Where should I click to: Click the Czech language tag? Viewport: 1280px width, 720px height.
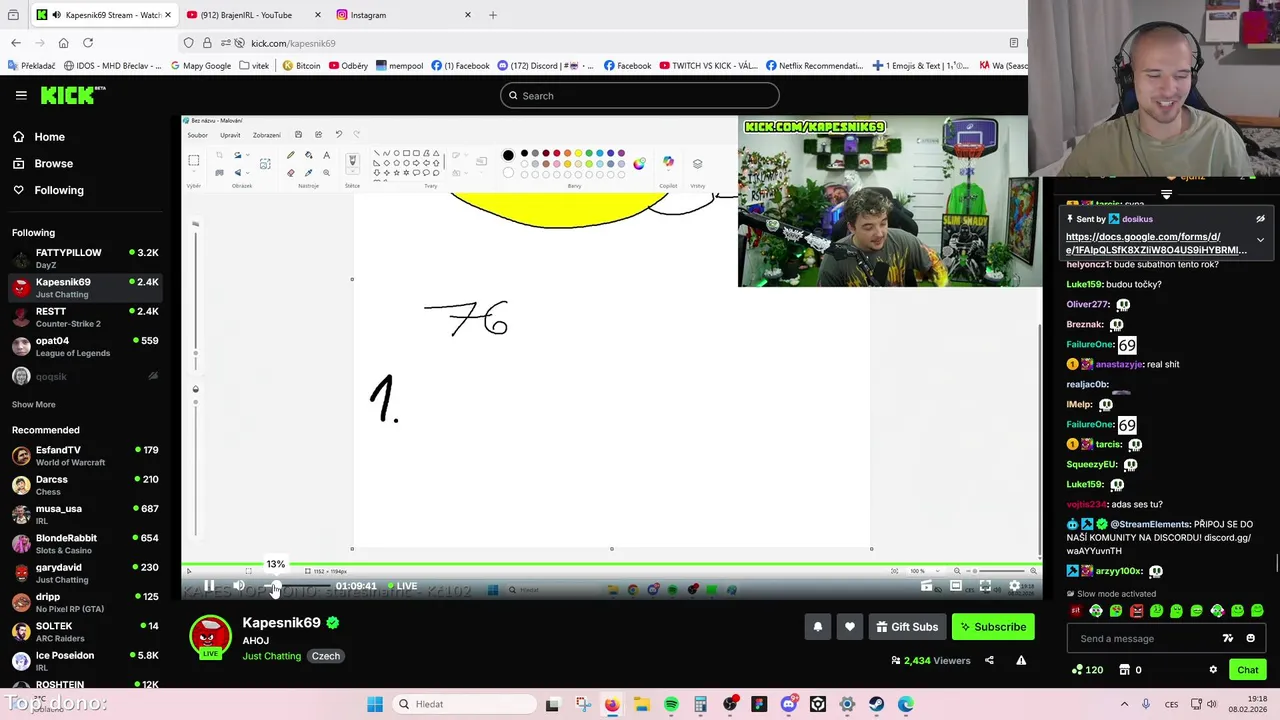(x=326, y=656)
